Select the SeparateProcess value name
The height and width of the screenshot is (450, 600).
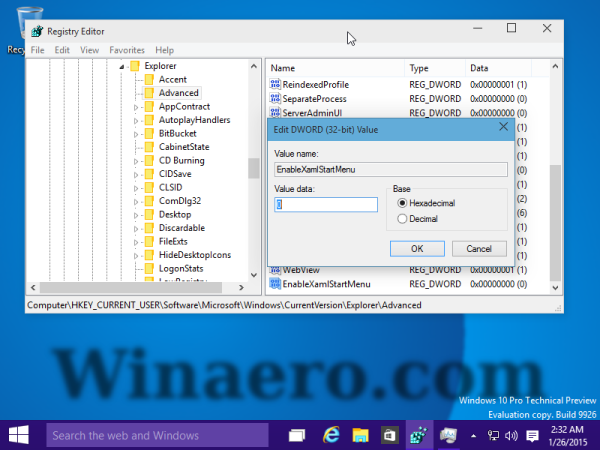[x=315, y=98]
